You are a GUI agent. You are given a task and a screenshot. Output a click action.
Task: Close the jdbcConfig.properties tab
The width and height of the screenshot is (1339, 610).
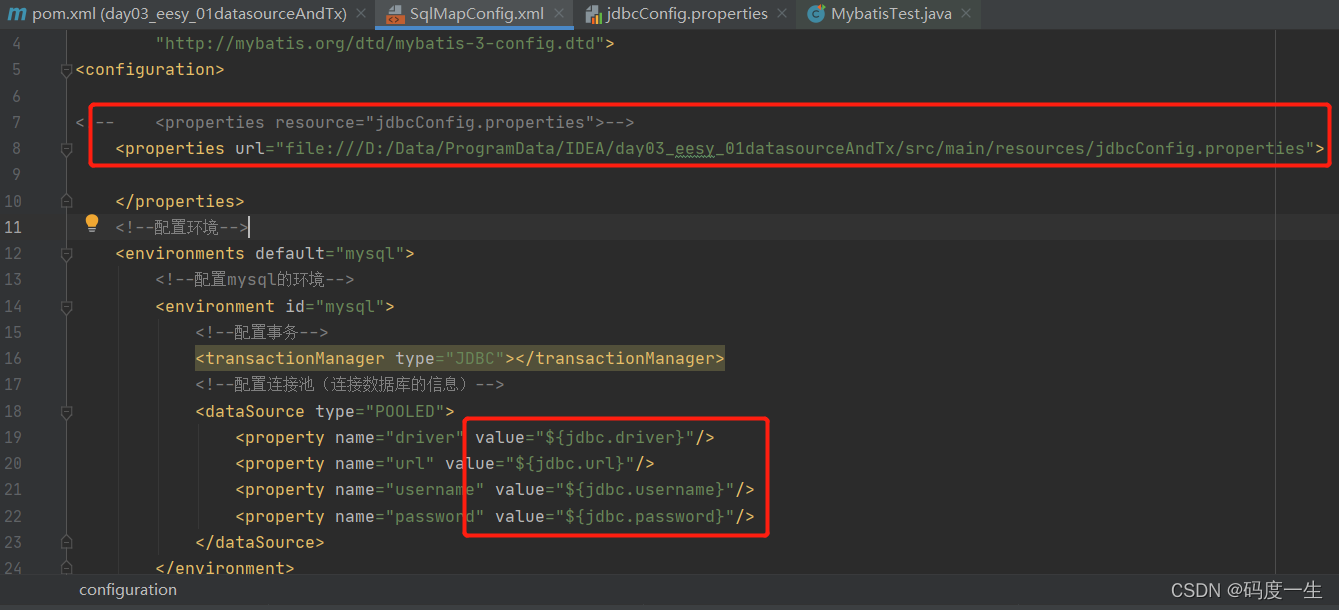pos(782,14)
